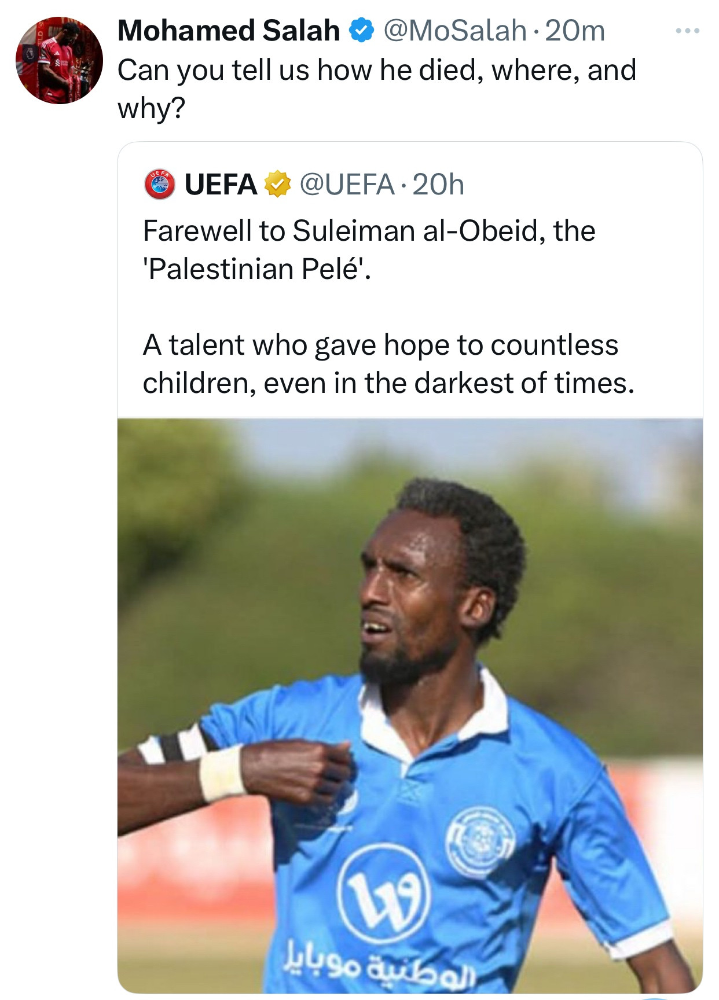
Task: Click the UEFA logo avatar
Action: tap(160, 184)
